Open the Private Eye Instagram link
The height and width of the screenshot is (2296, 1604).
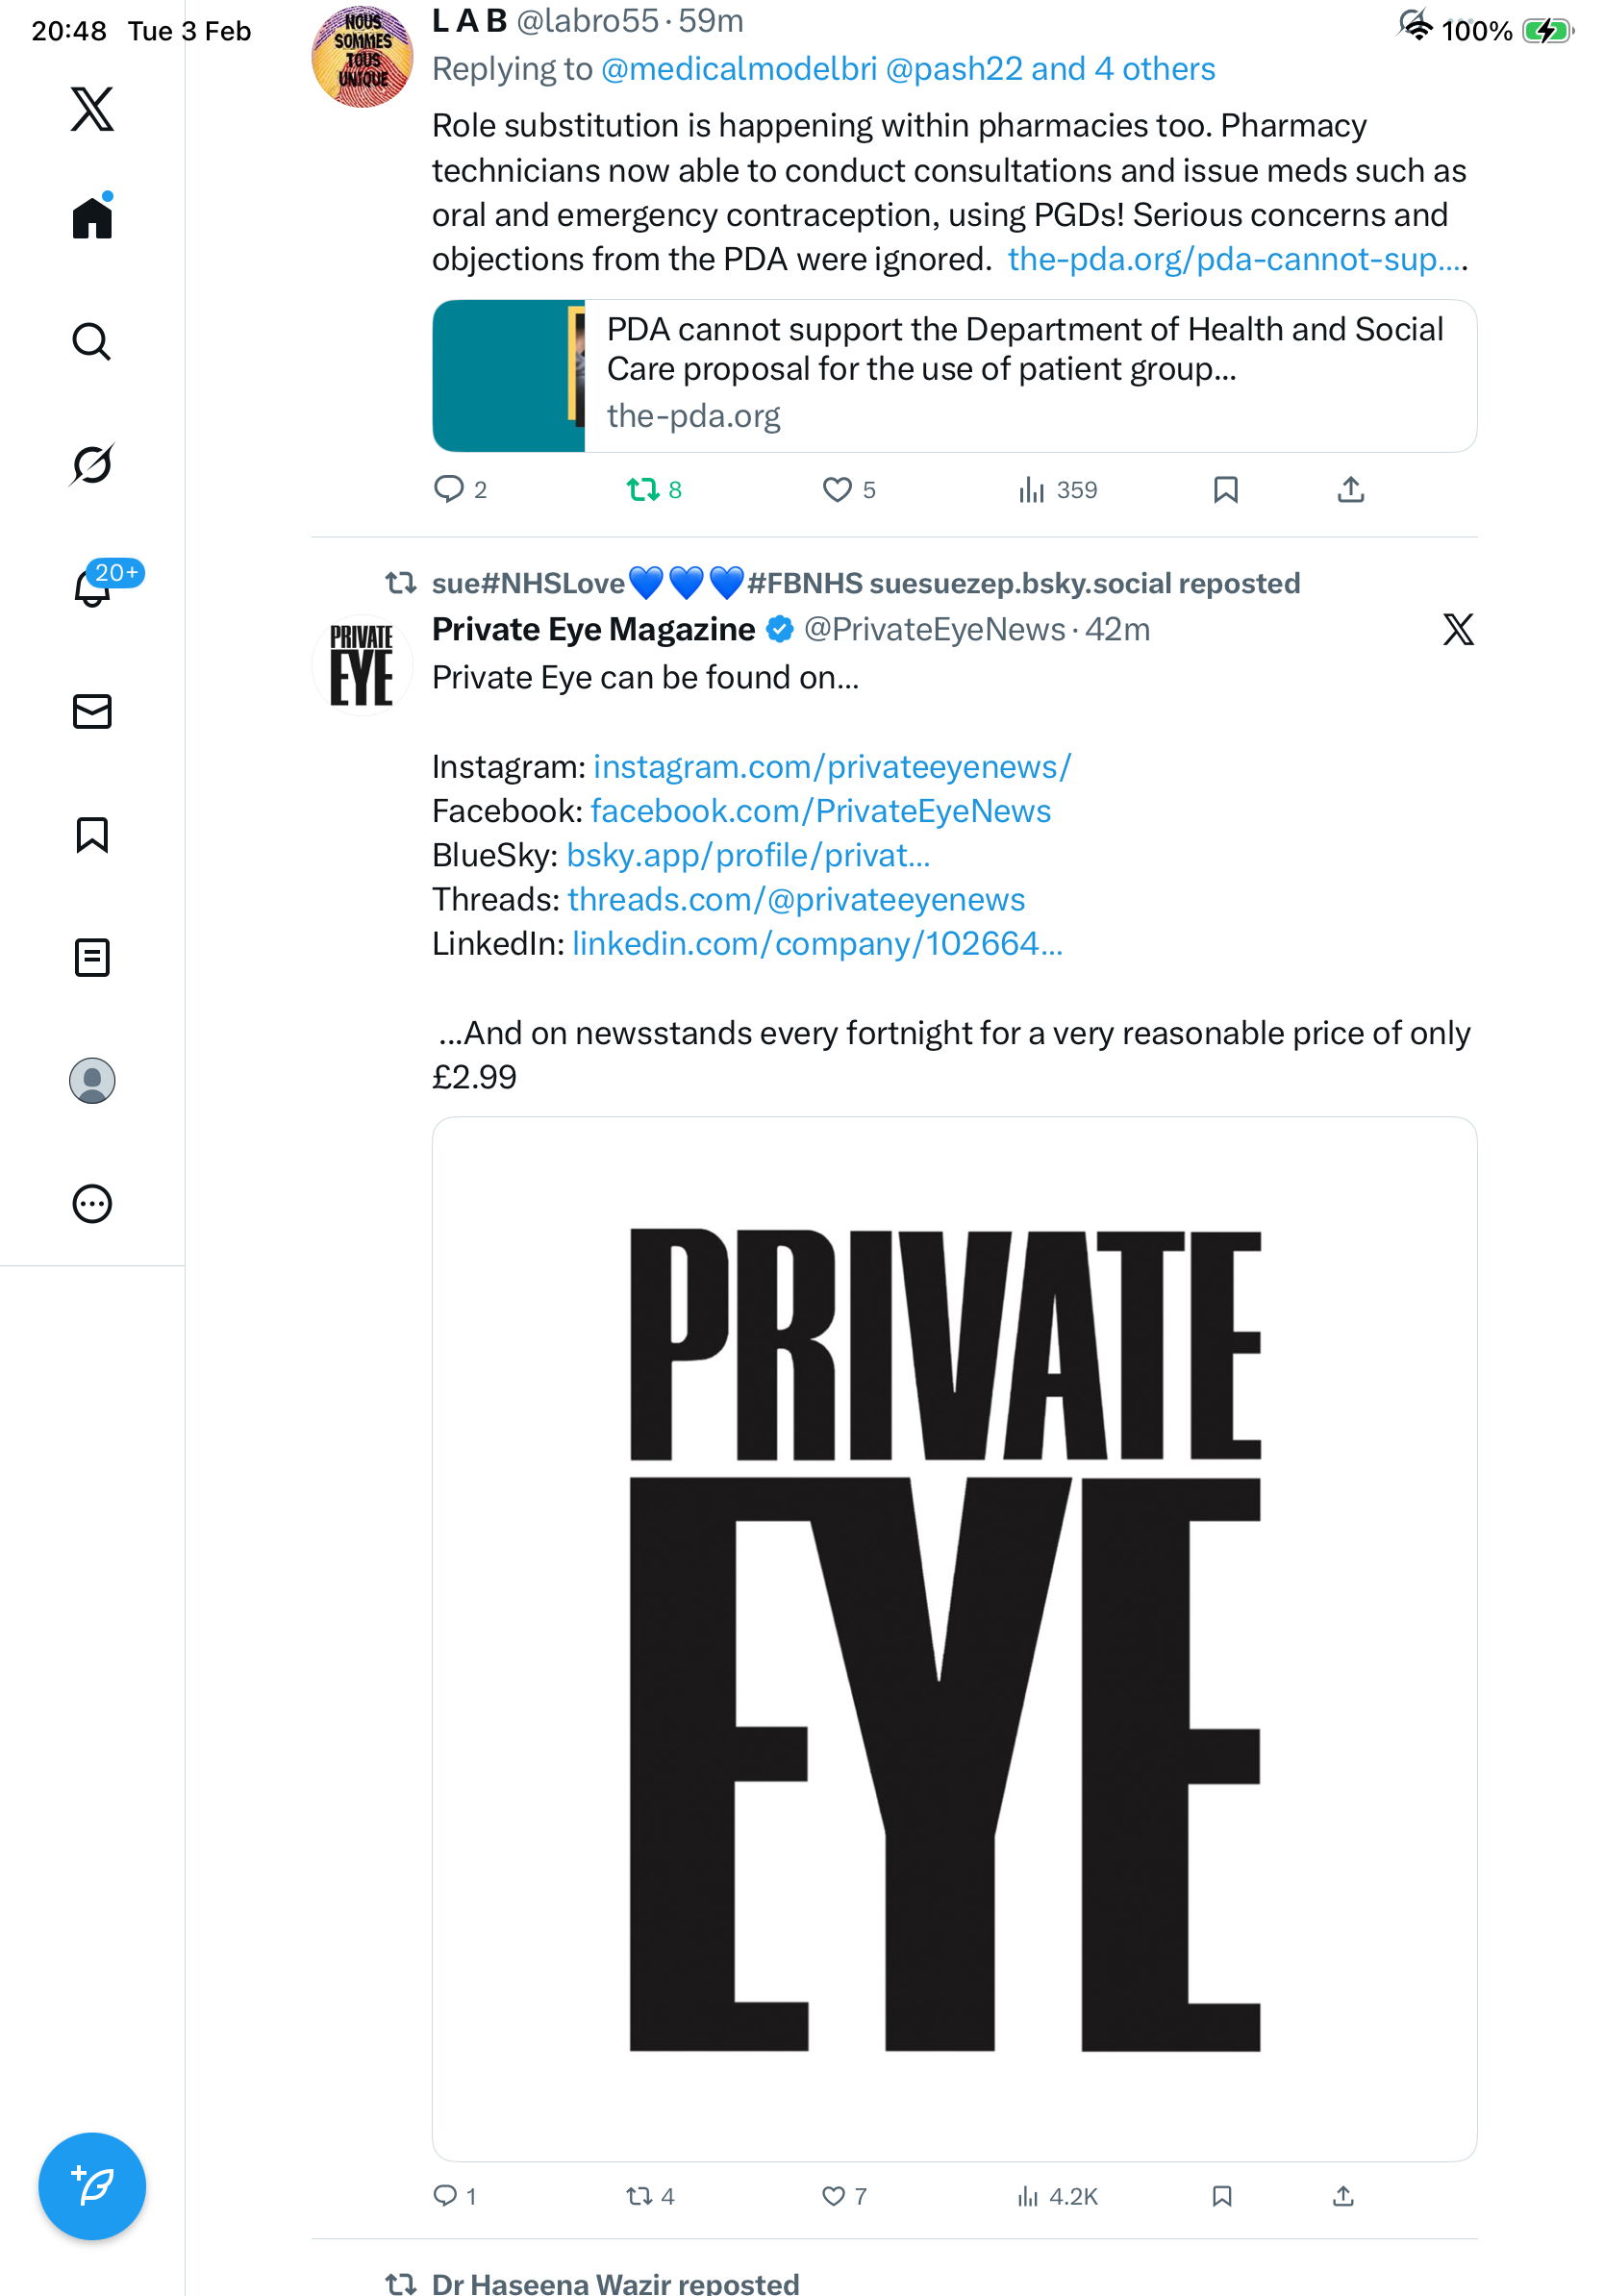click(832, 767)
